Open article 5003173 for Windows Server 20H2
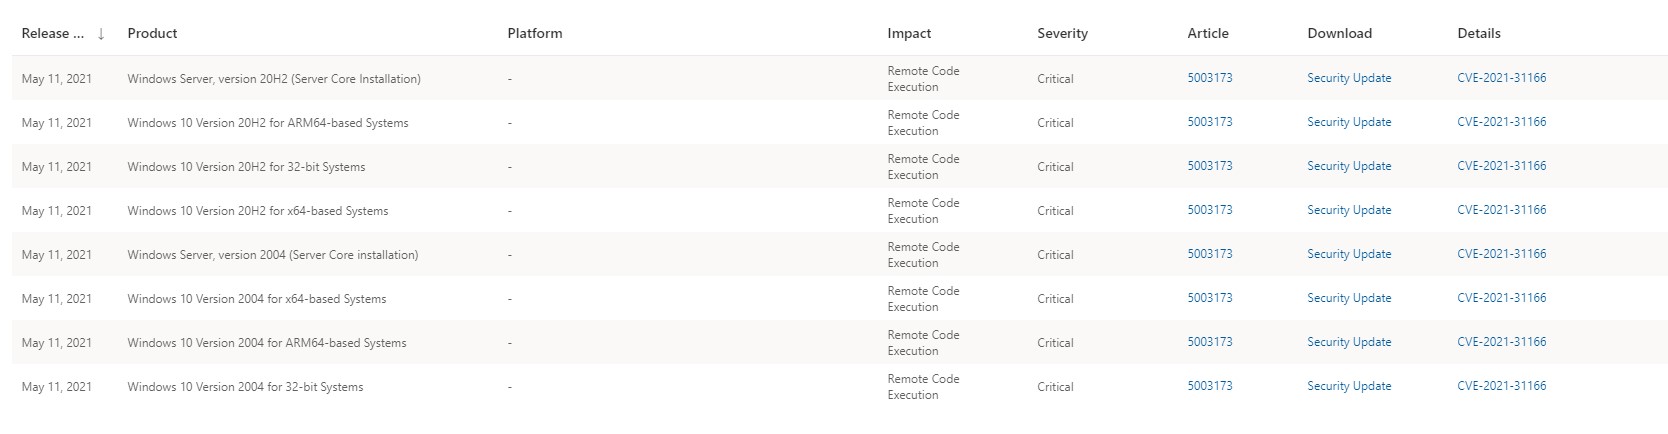The height and width of the screenshot is (434, 1668). (x=1210, y=78)
